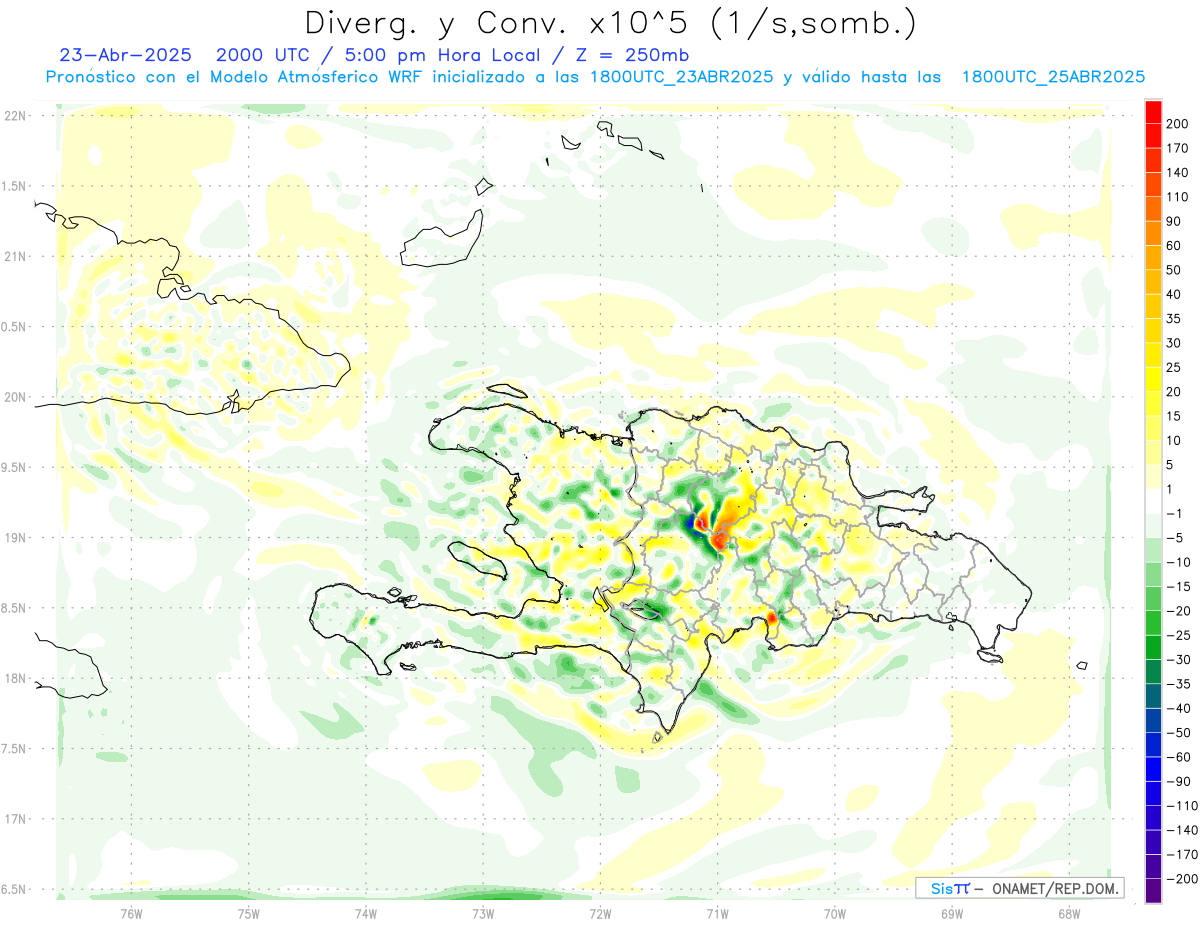Click the "-5" color scale label
This screenshot has width=1200, height=927.
pos(1175,538)
